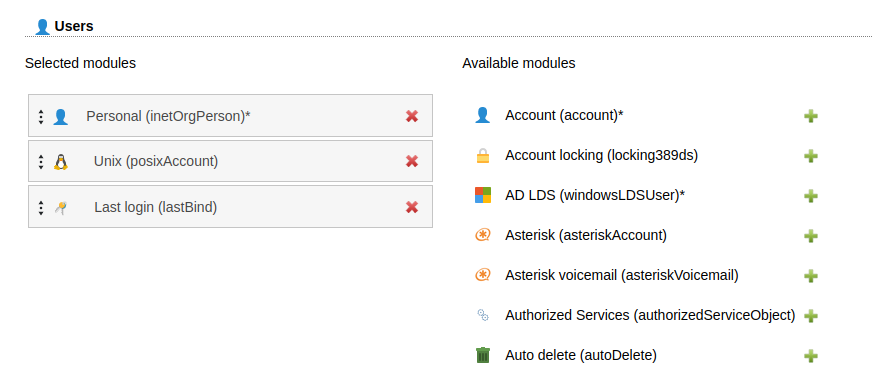Add the AD LDS (windowsLDSUser) module

tap(811, 196)
